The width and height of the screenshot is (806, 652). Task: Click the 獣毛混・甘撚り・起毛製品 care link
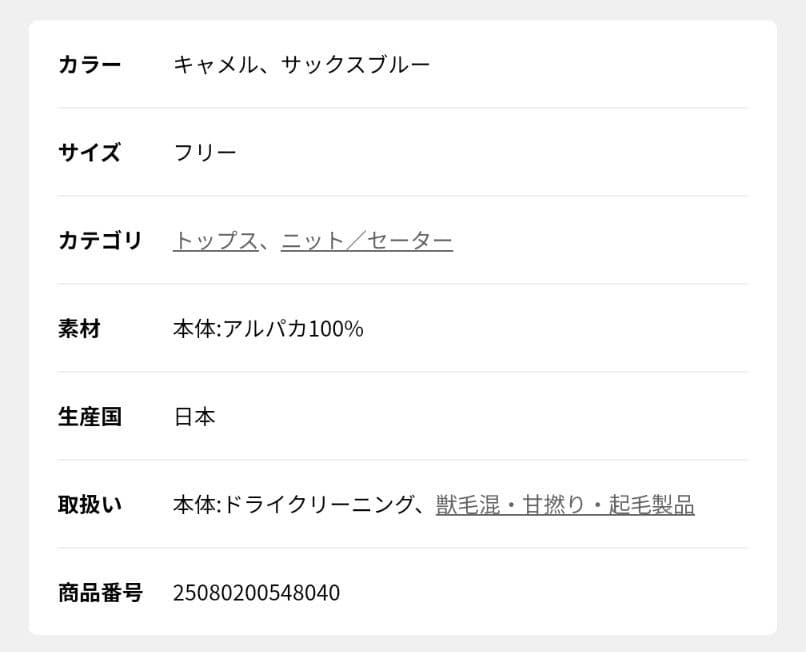[565, 504]
